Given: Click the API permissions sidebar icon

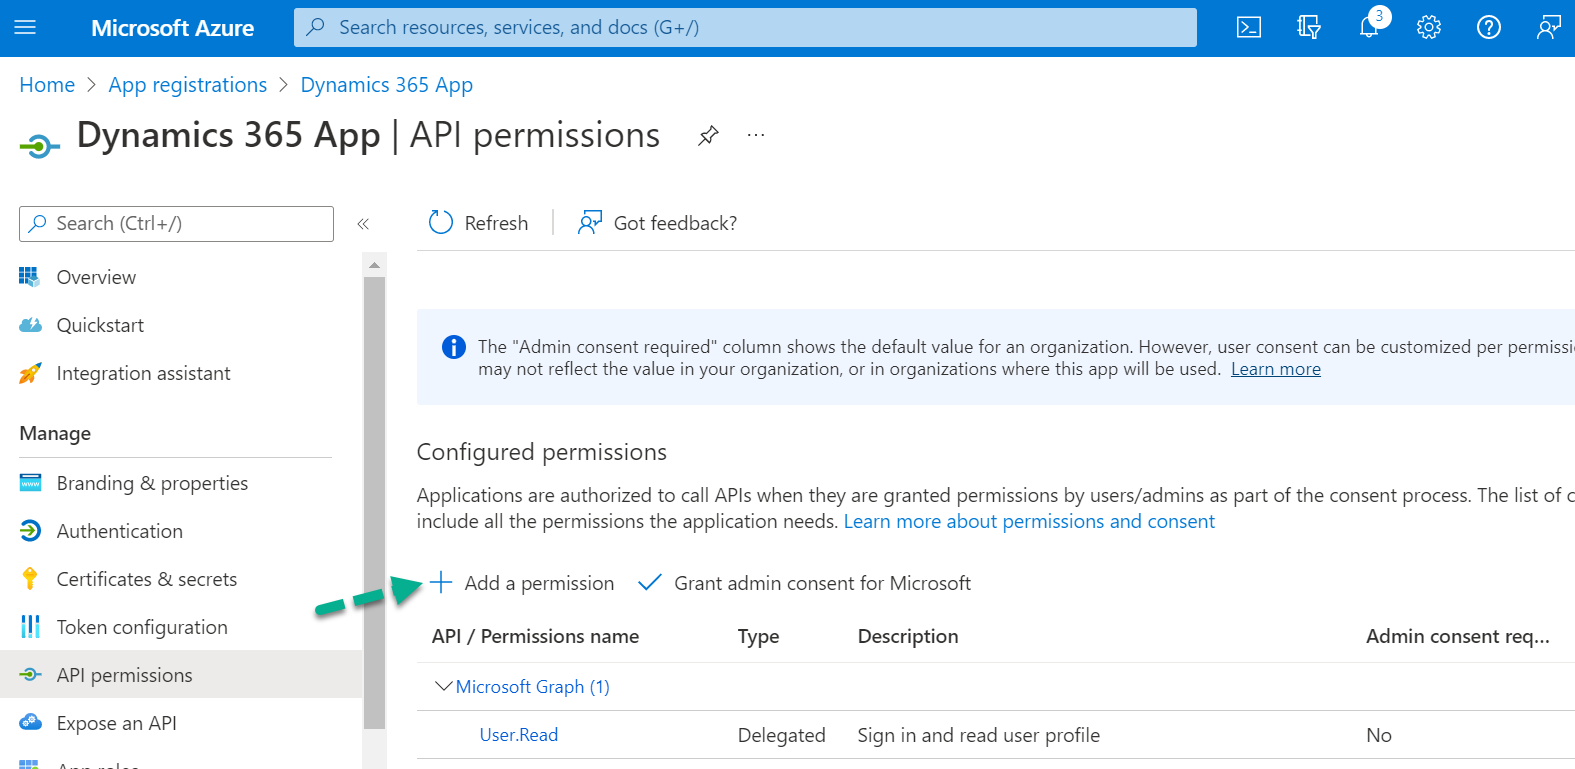Looking at the screenshot, I should (x=30, y=675).
